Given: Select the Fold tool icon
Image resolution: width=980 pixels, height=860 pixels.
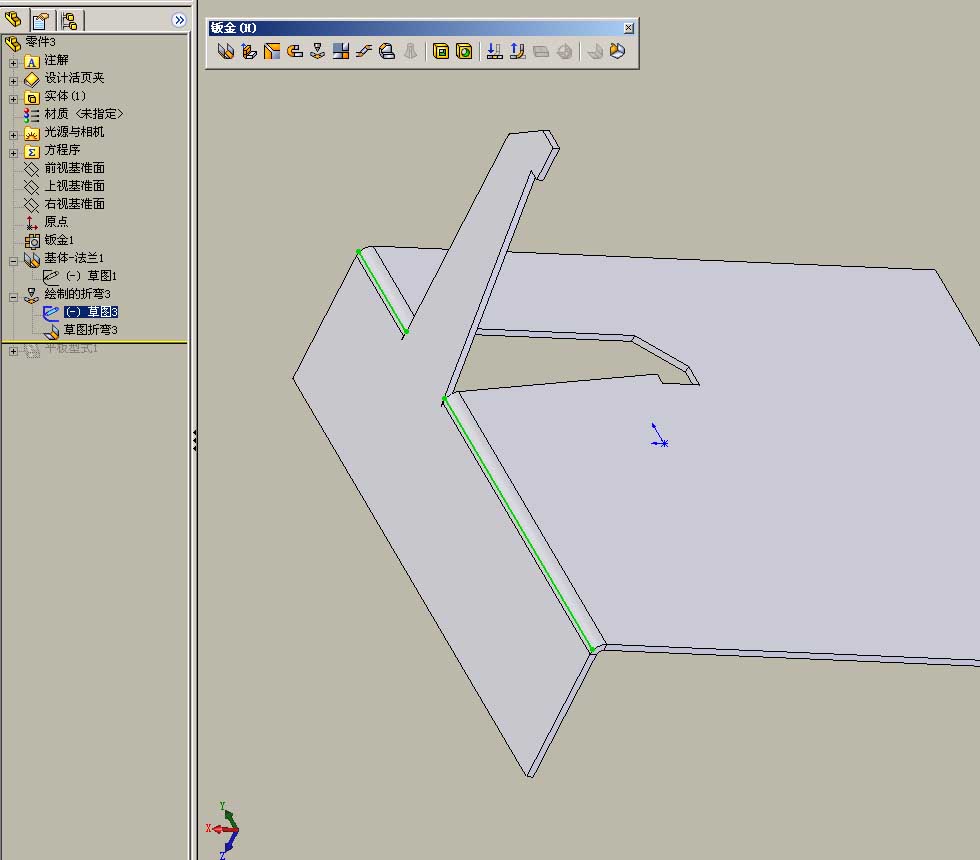Looking at the screenshot, I should [x=518, y=51].
